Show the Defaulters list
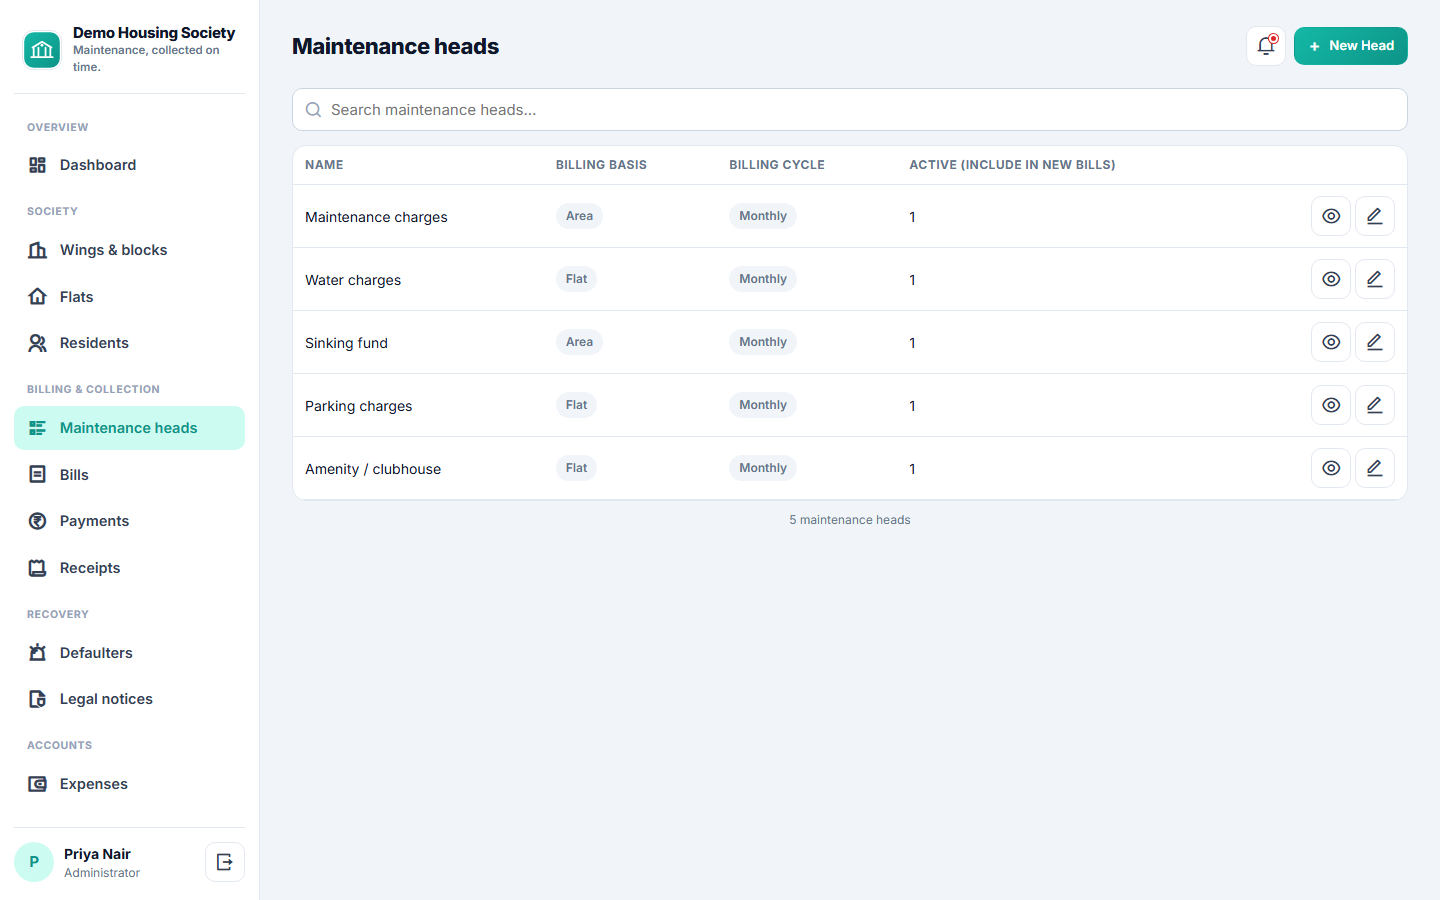Viewport: 1440px width, 900px height. (129, 653)
